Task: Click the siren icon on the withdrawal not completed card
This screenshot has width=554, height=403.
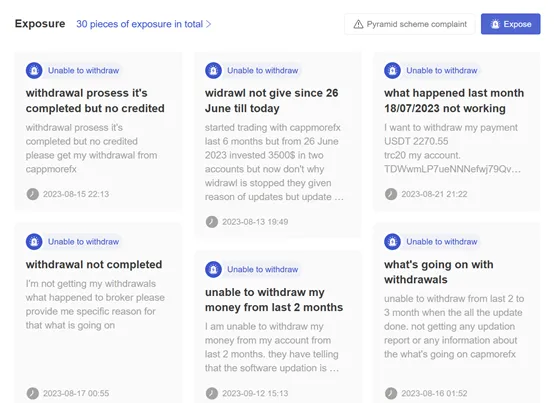Action: click(x=34, y=242)
